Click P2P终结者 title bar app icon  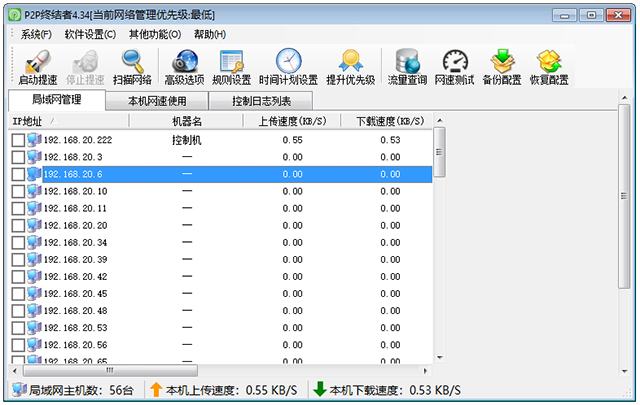(15, 15)
